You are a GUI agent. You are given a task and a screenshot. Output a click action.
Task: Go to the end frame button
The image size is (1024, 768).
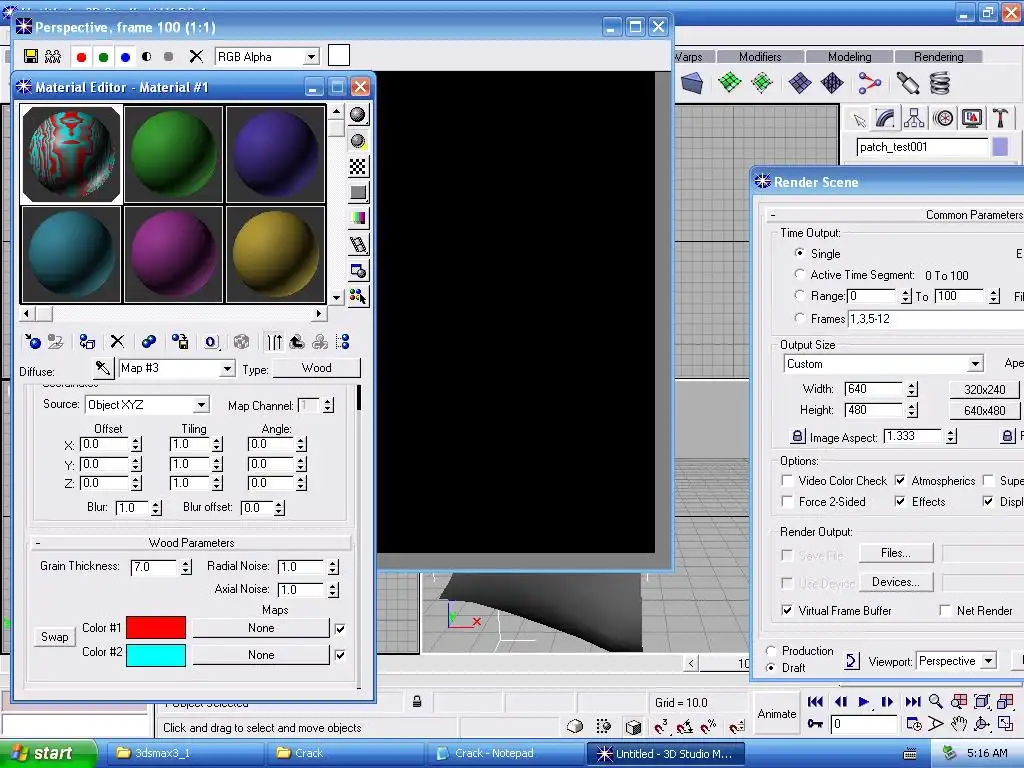point(912,702)
